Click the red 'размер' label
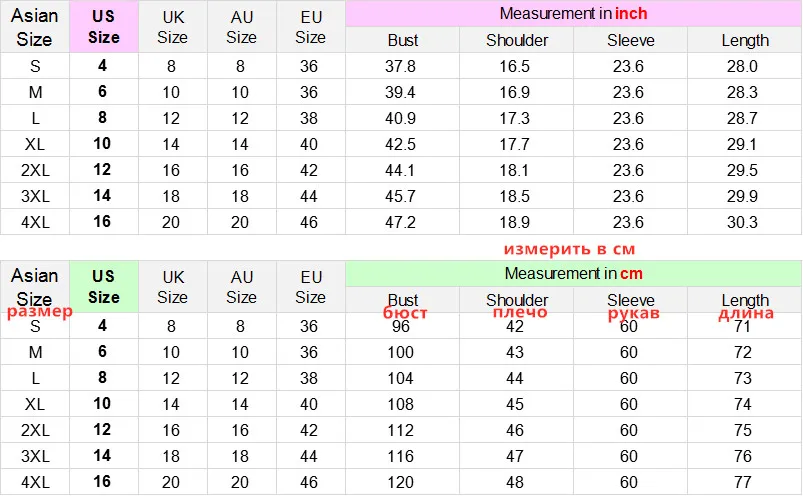Image resolution: width=803 pixels, height=496 pixels. pos(39,311)
